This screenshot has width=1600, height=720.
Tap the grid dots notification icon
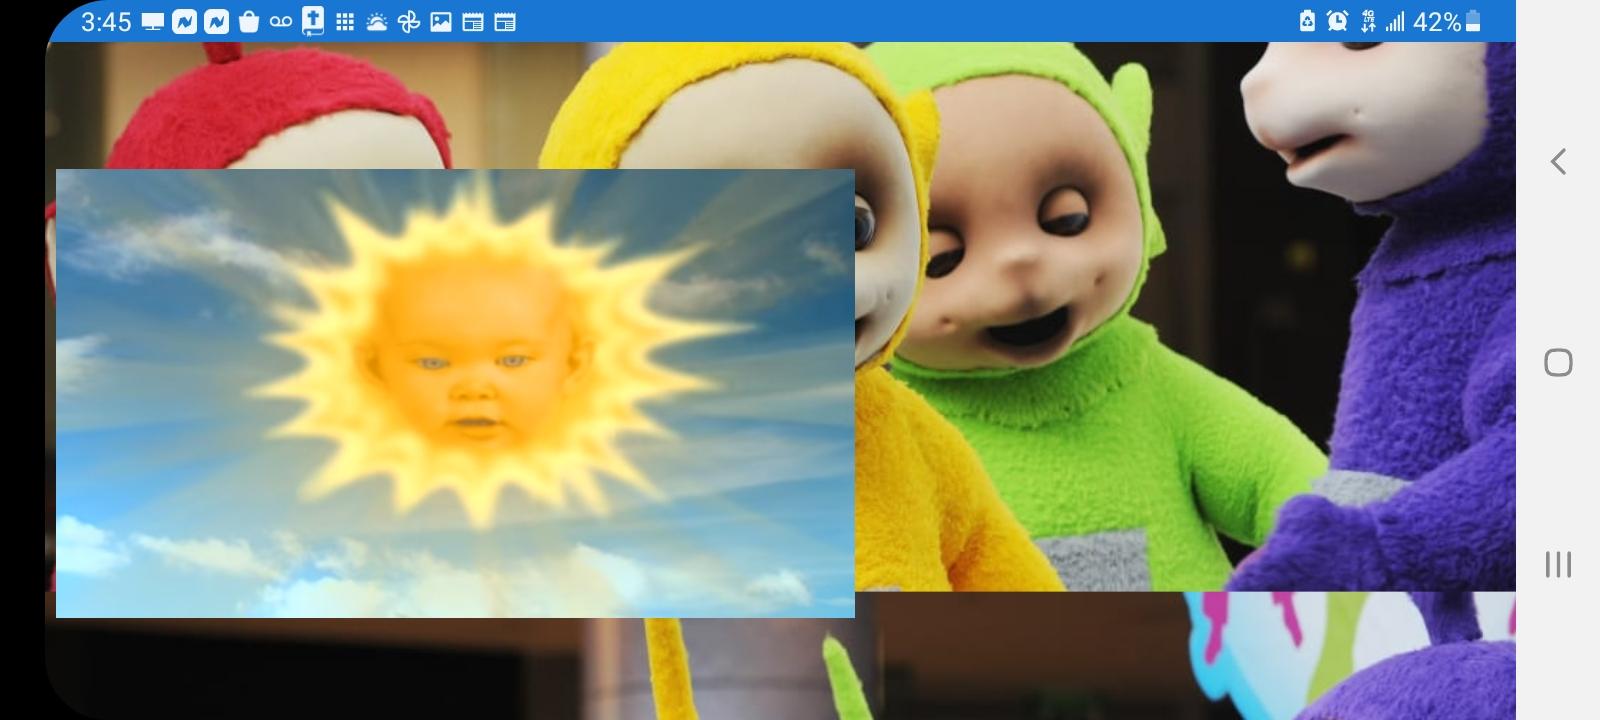click(x=345, y=22)
